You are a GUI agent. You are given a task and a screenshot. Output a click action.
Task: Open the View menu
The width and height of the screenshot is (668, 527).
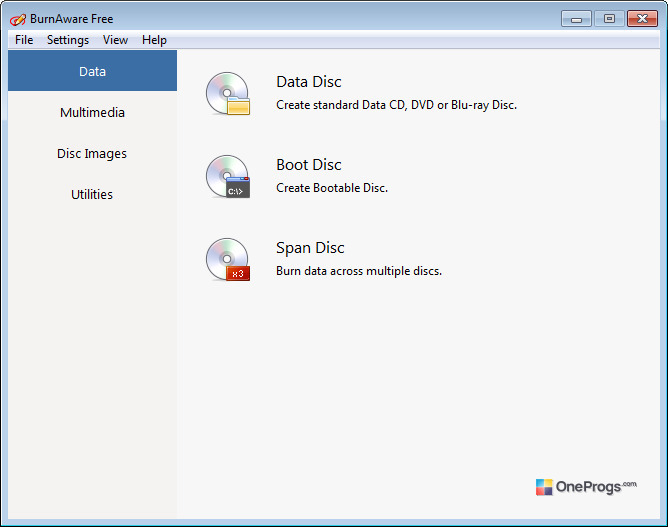point(115,40)
